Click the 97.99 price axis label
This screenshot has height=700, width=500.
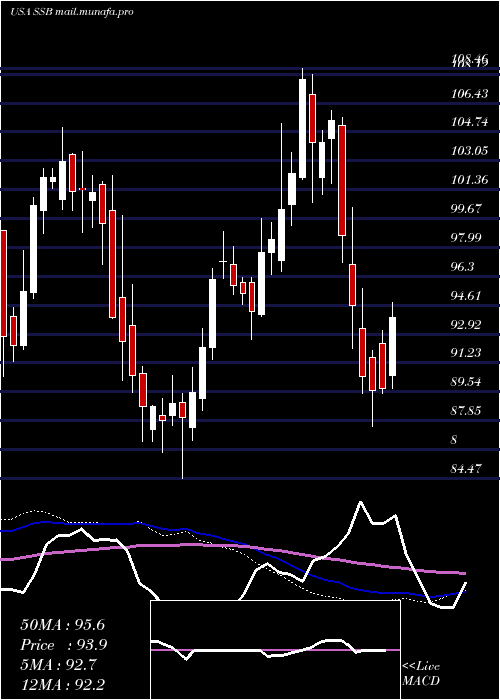467,238
